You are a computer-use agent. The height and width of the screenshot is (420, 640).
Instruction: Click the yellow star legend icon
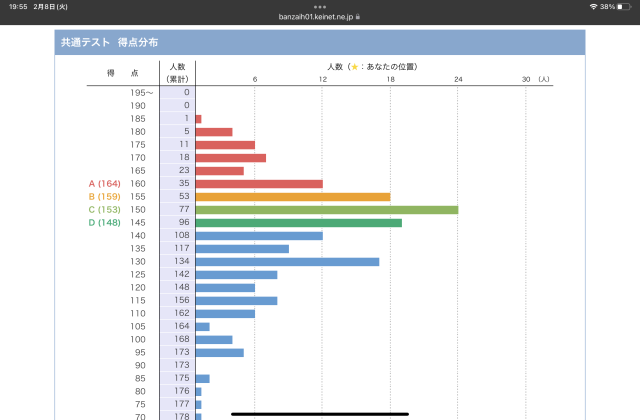tap(355, 67)
